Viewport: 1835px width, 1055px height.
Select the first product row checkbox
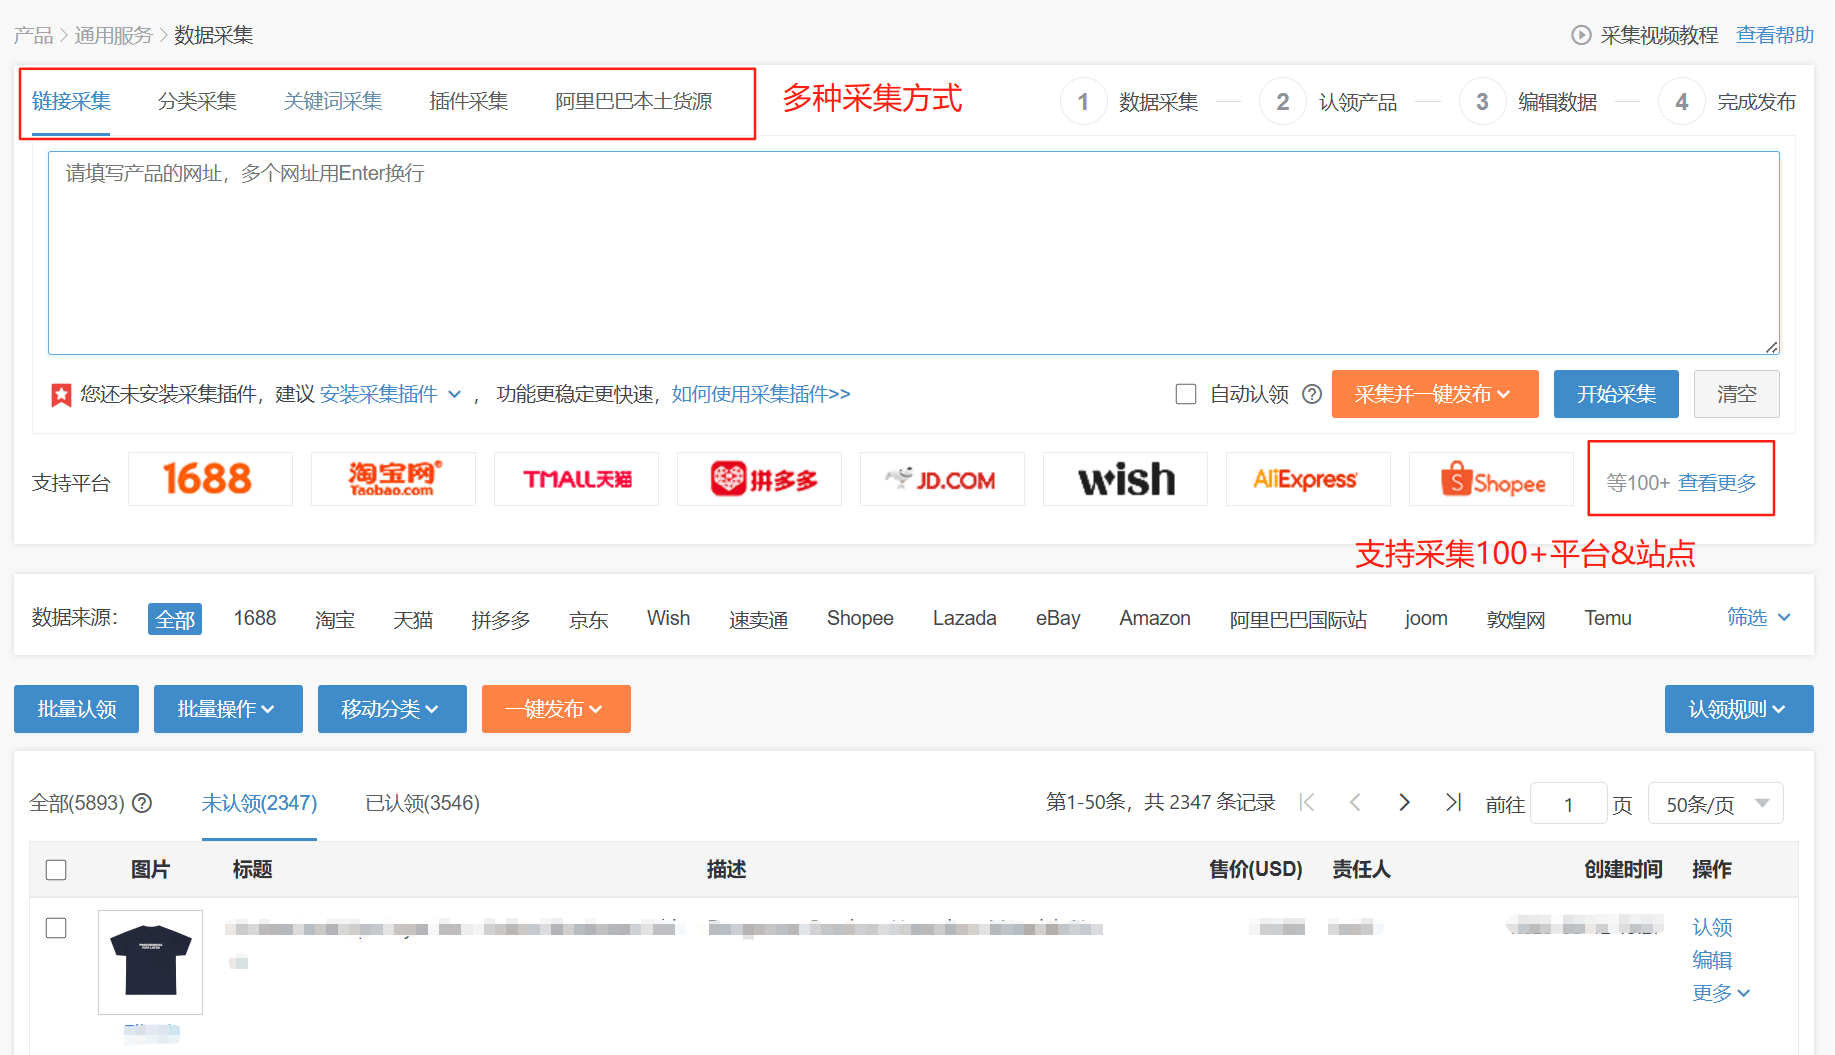click(56, 928)
